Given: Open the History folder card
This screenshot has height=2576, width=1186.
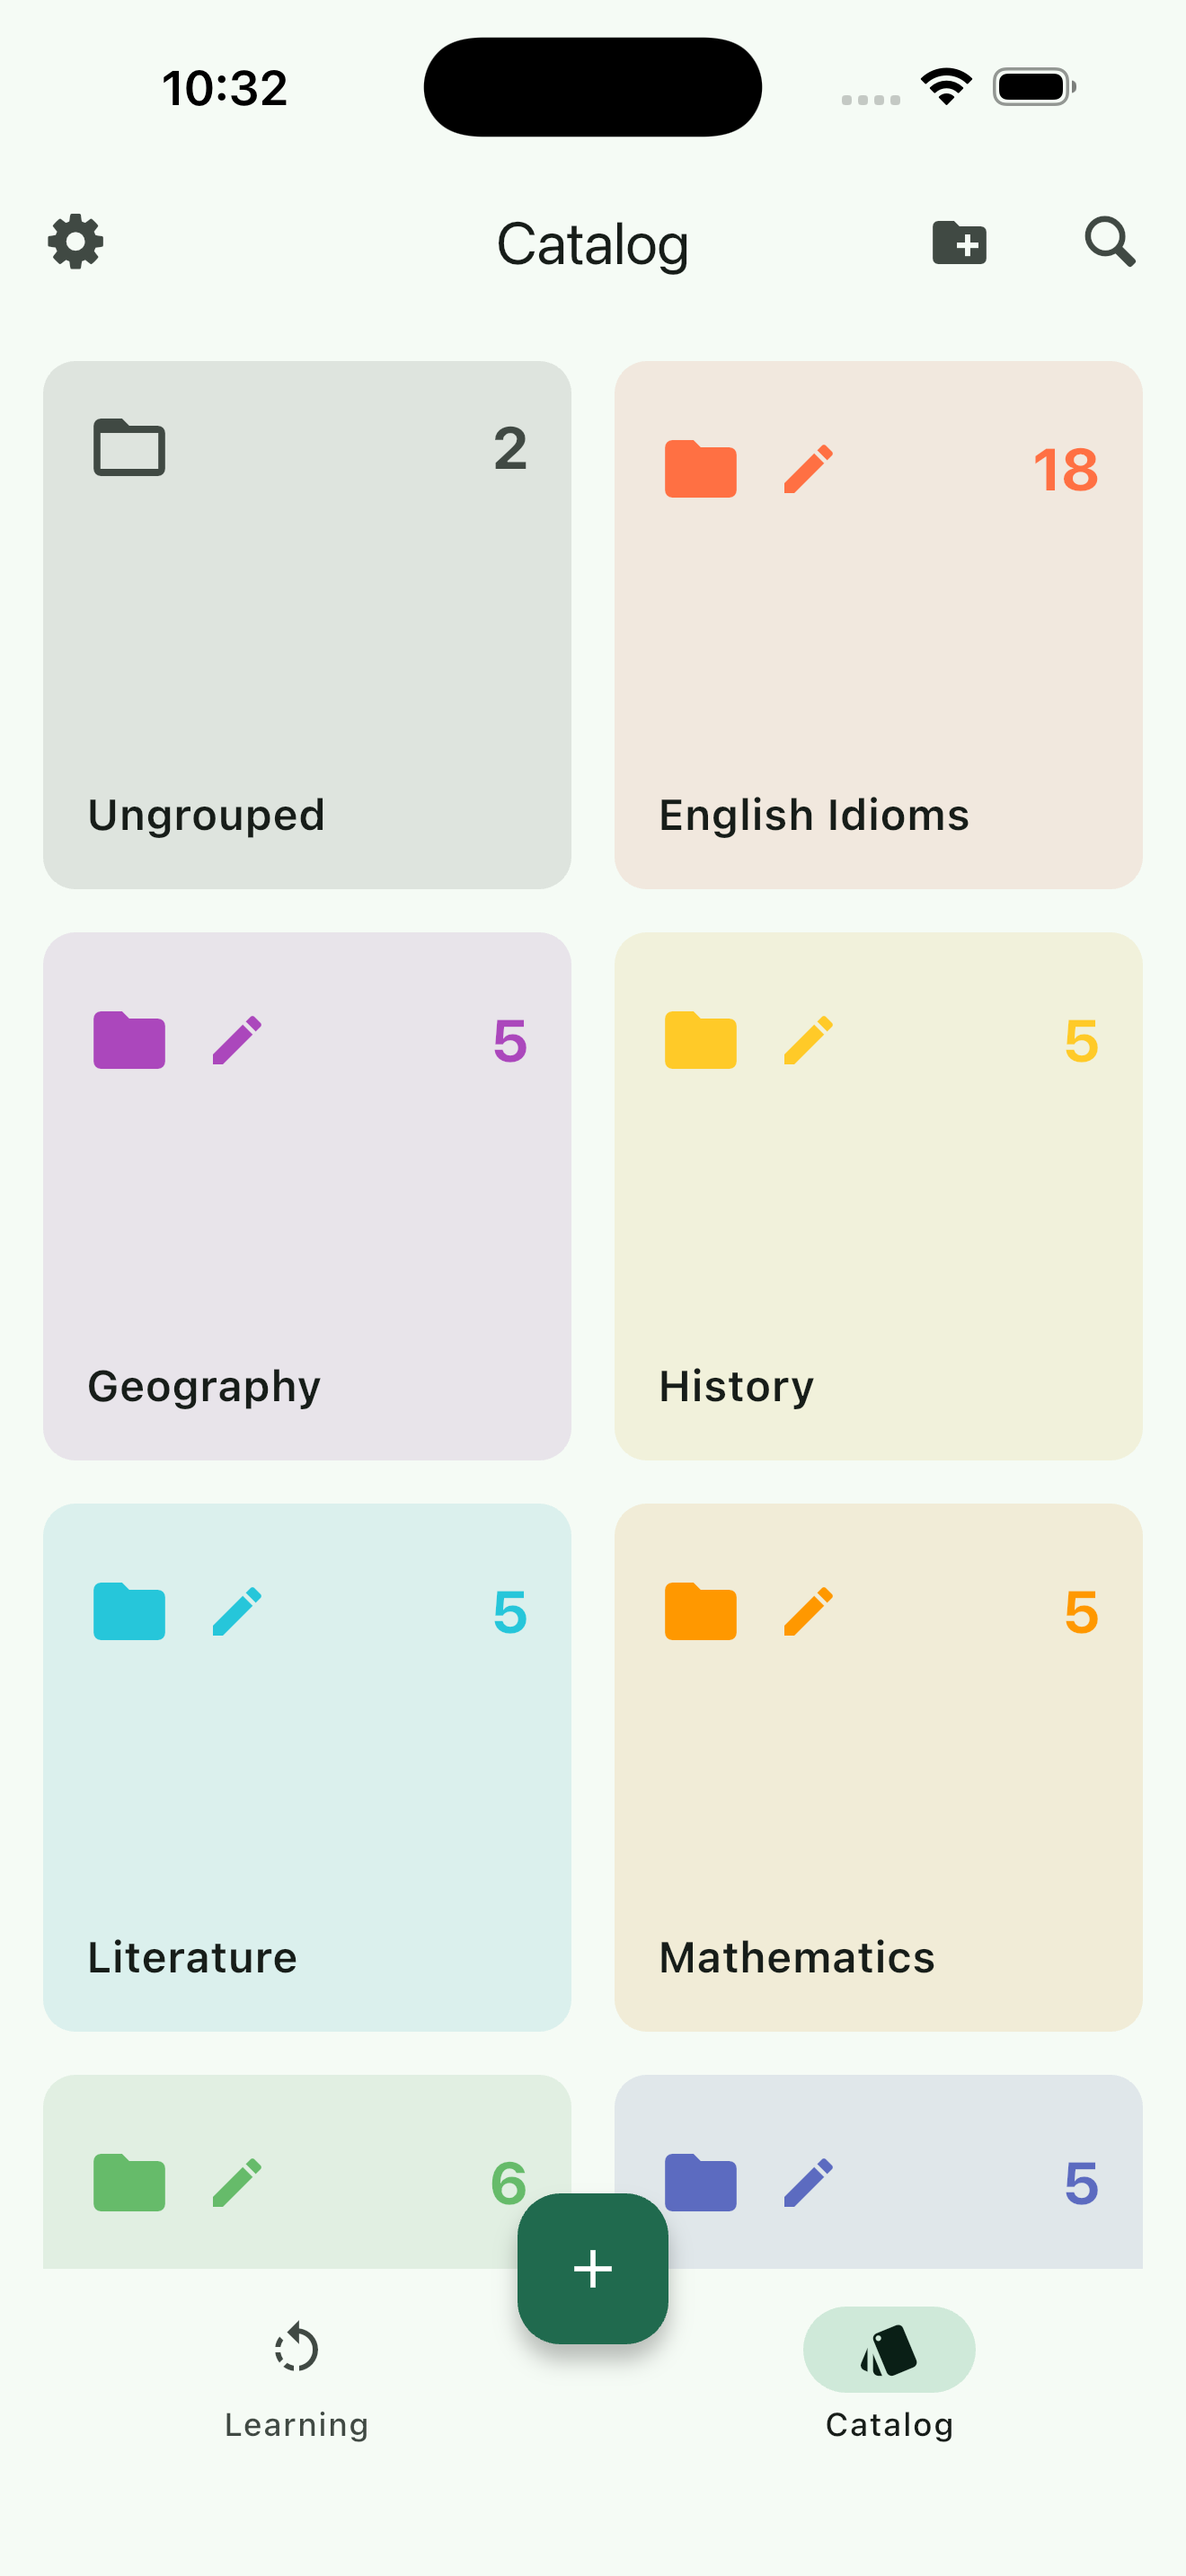Looking at the screenshot, I should coord(878,1220).
